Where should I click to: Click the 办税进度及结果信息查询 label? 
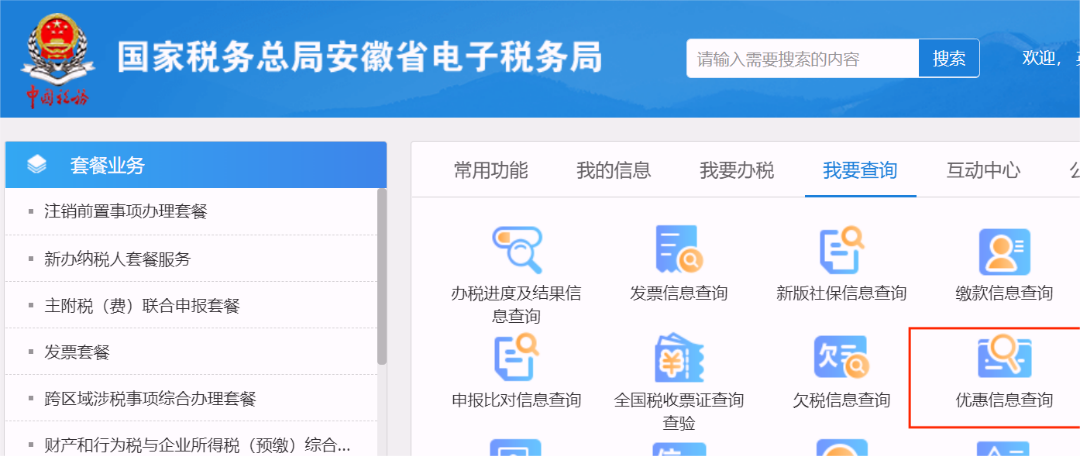[x=516, y=304]
